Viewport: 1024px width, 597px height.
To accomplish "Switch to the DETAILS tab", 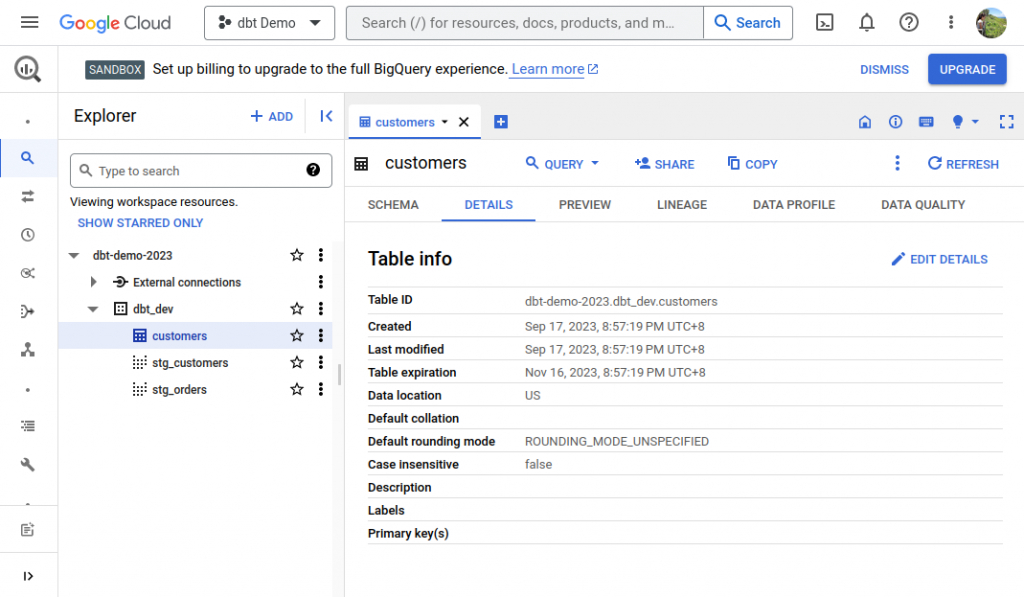I will [488, 204].
